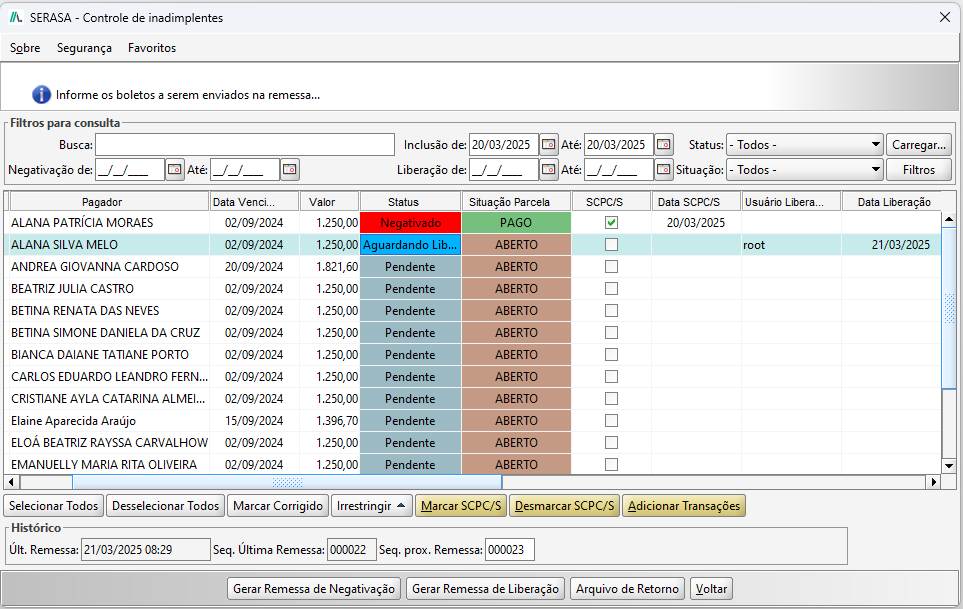Image resolution: width=963 pixels, height=609 pixels.
Task: Click the Filtros button
Action: pos(919,169)
